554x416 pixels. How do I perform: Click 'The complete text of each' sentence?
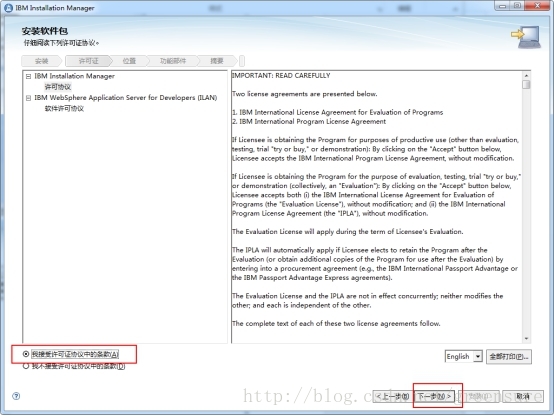point(336,324)
